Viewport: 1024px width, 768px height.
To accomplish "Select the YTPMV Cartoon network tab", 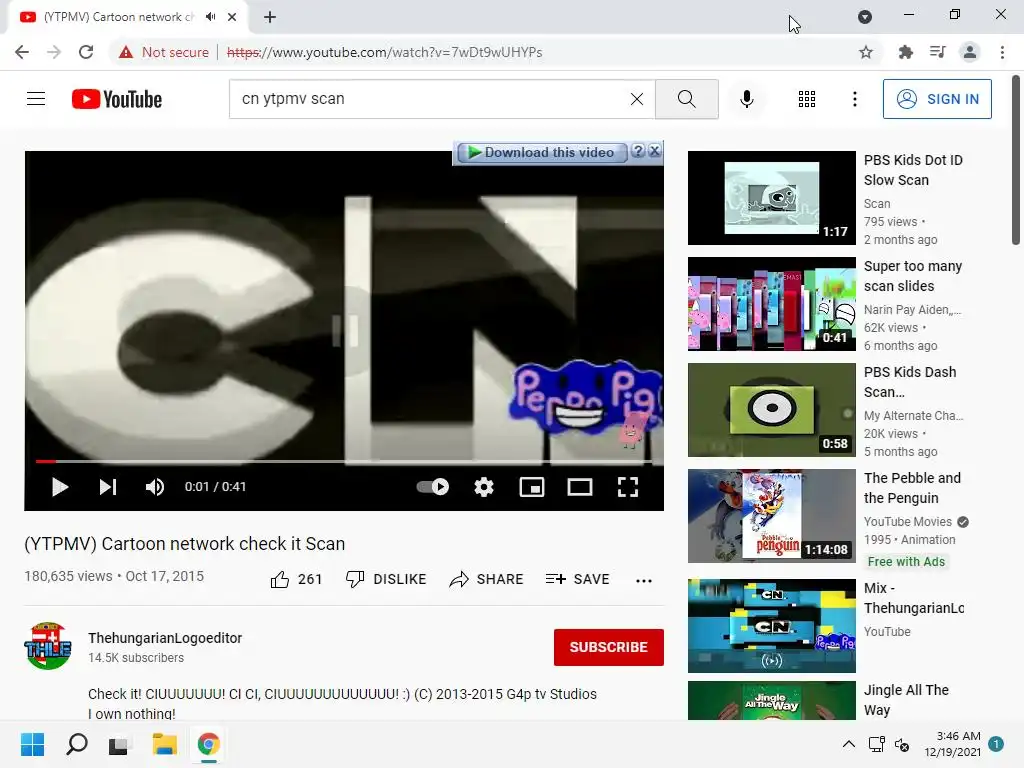I will point(119,17).
